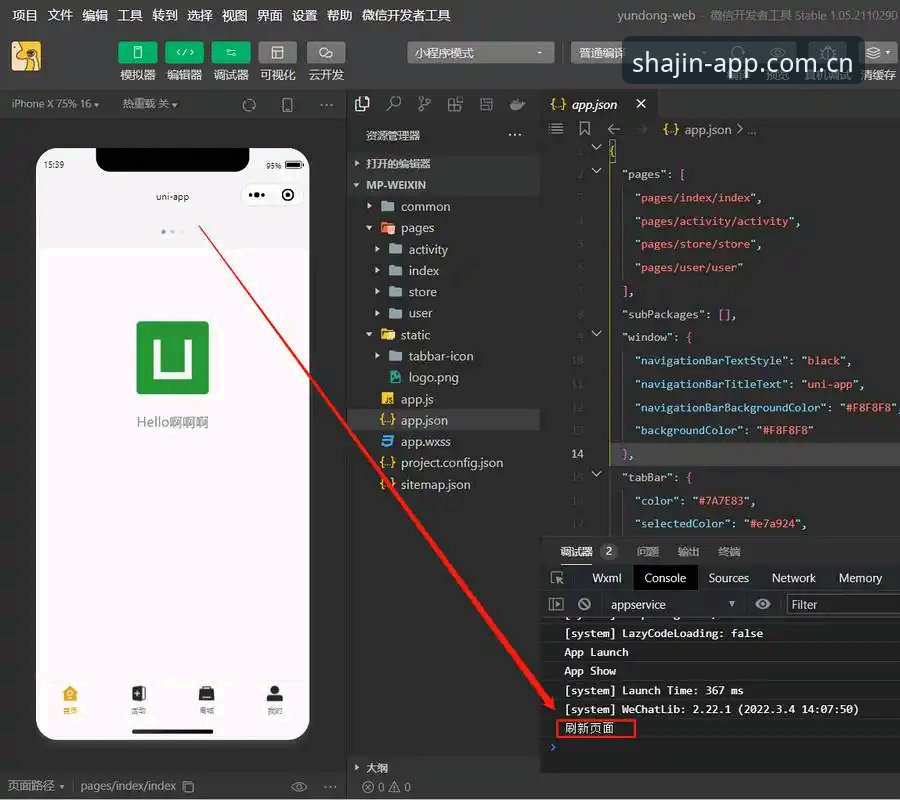Switch to the Sources devtools tab
The height and width of the screenshot is (800, 900).
point(728,578)
